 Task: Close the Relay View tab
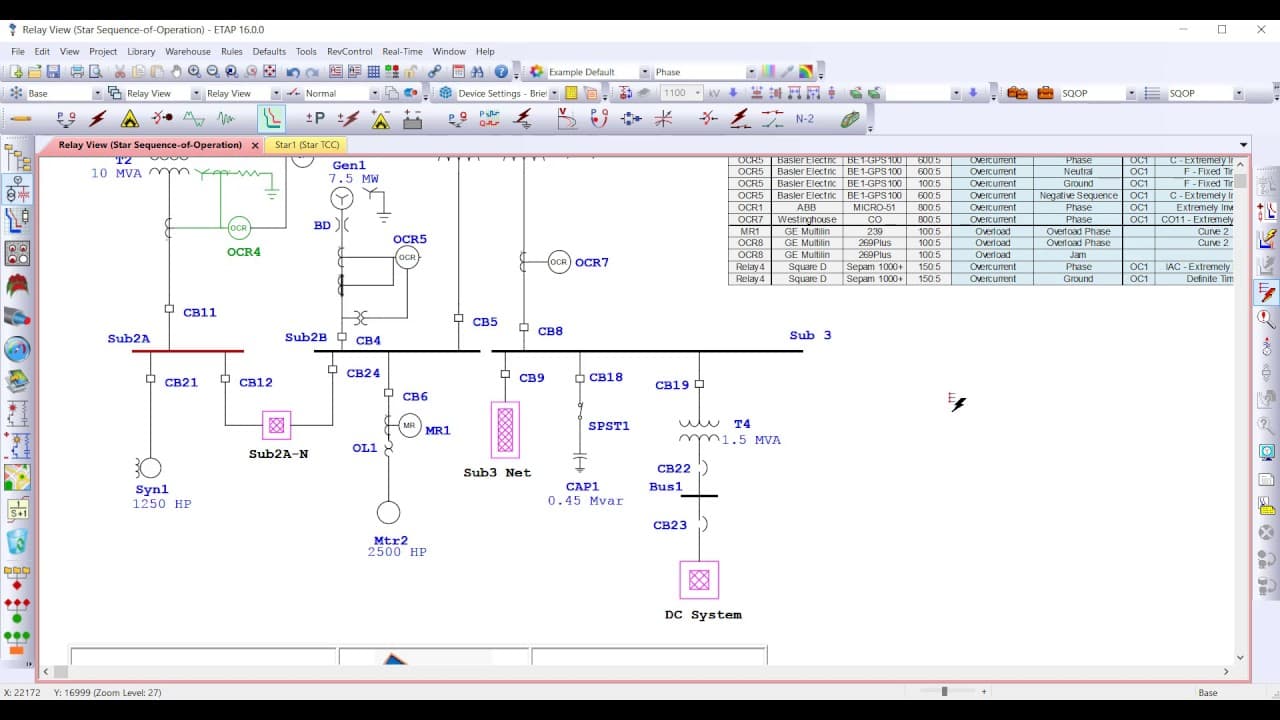255,145
